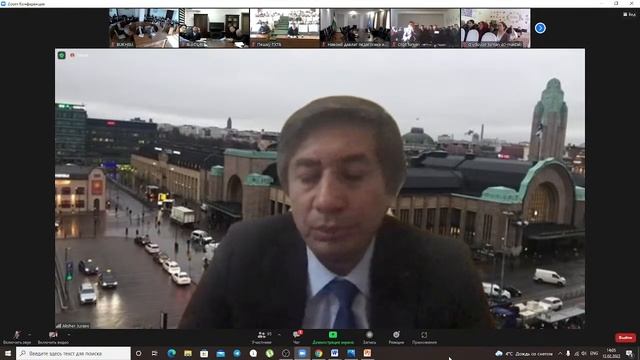Screen dimensions: 640x360
Task: Expand the Participants options arrow
Action: click(279, 335)
